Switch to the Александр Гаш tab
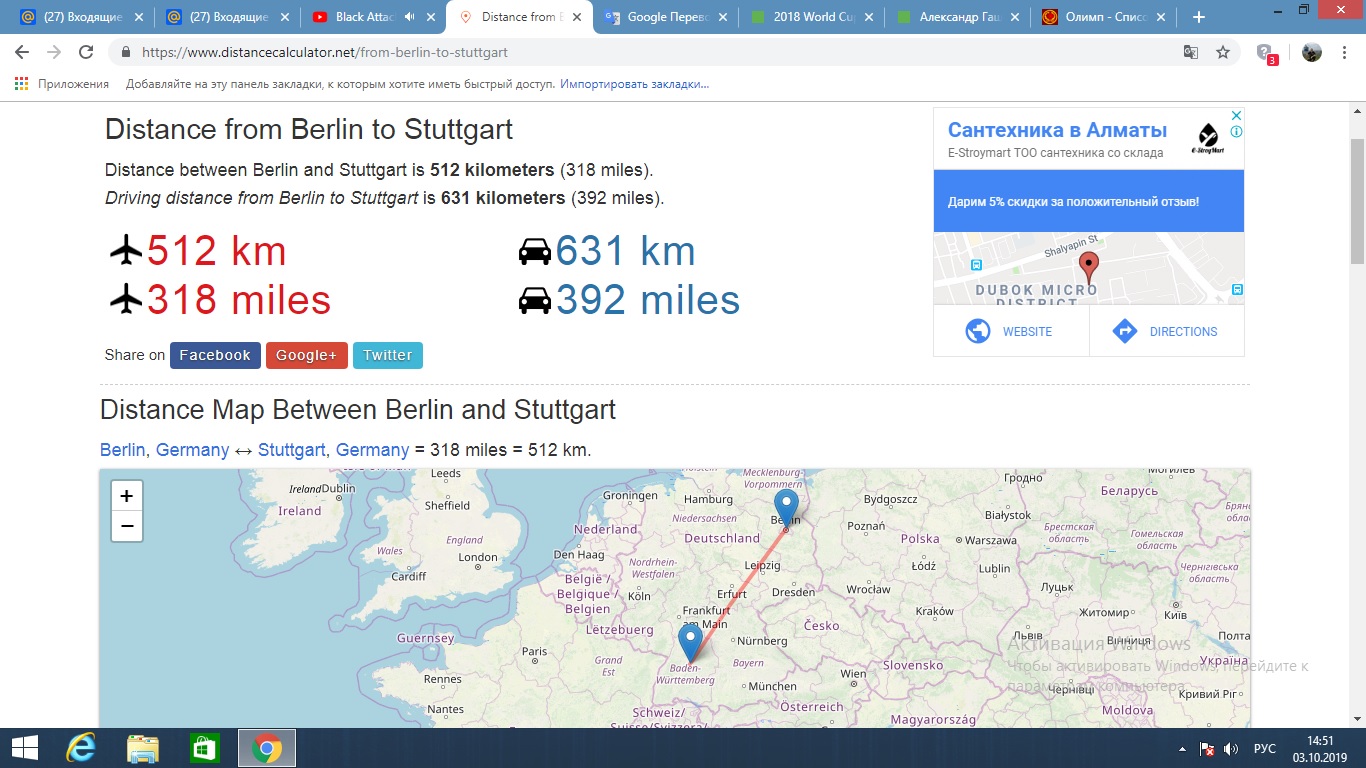Viewport: 1366px width, 768px height. point(962,17)
